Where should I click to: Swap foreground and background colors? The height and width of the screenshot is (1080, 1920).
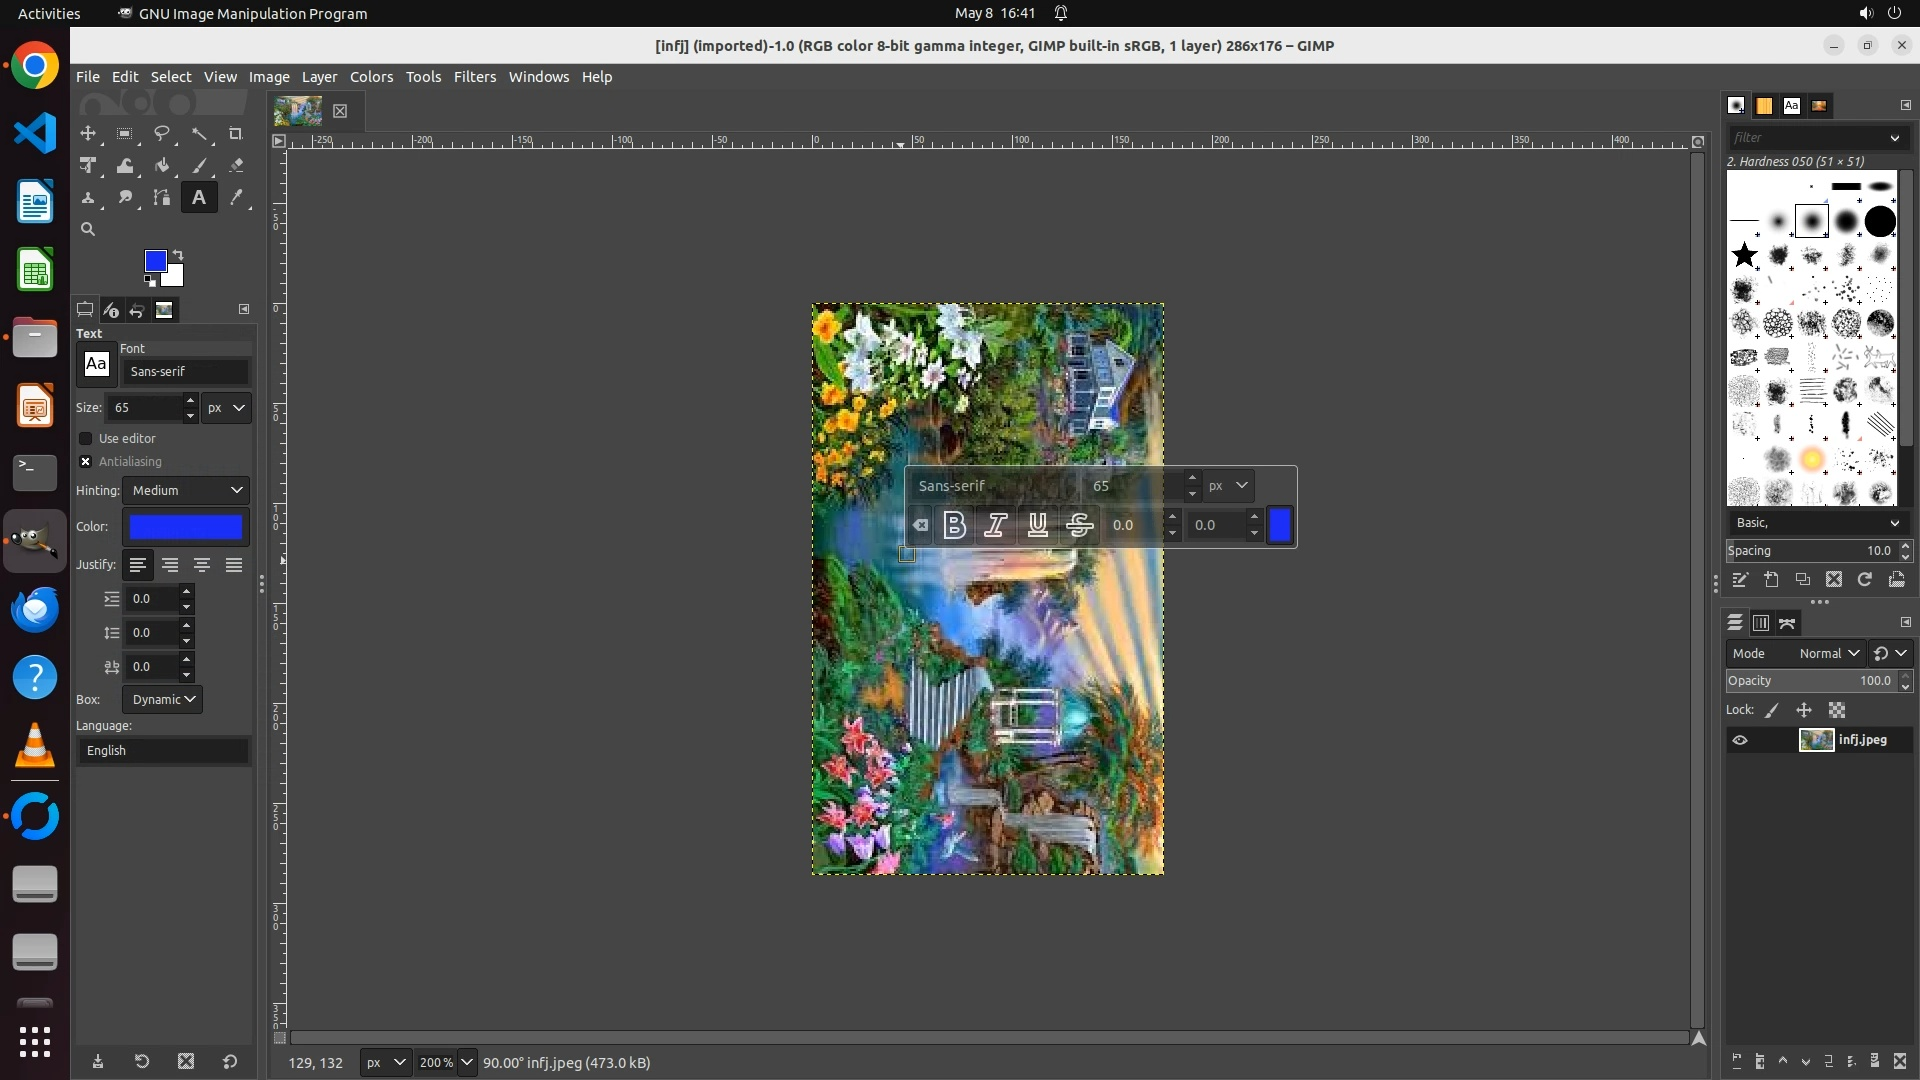click(x=178, y=254)
